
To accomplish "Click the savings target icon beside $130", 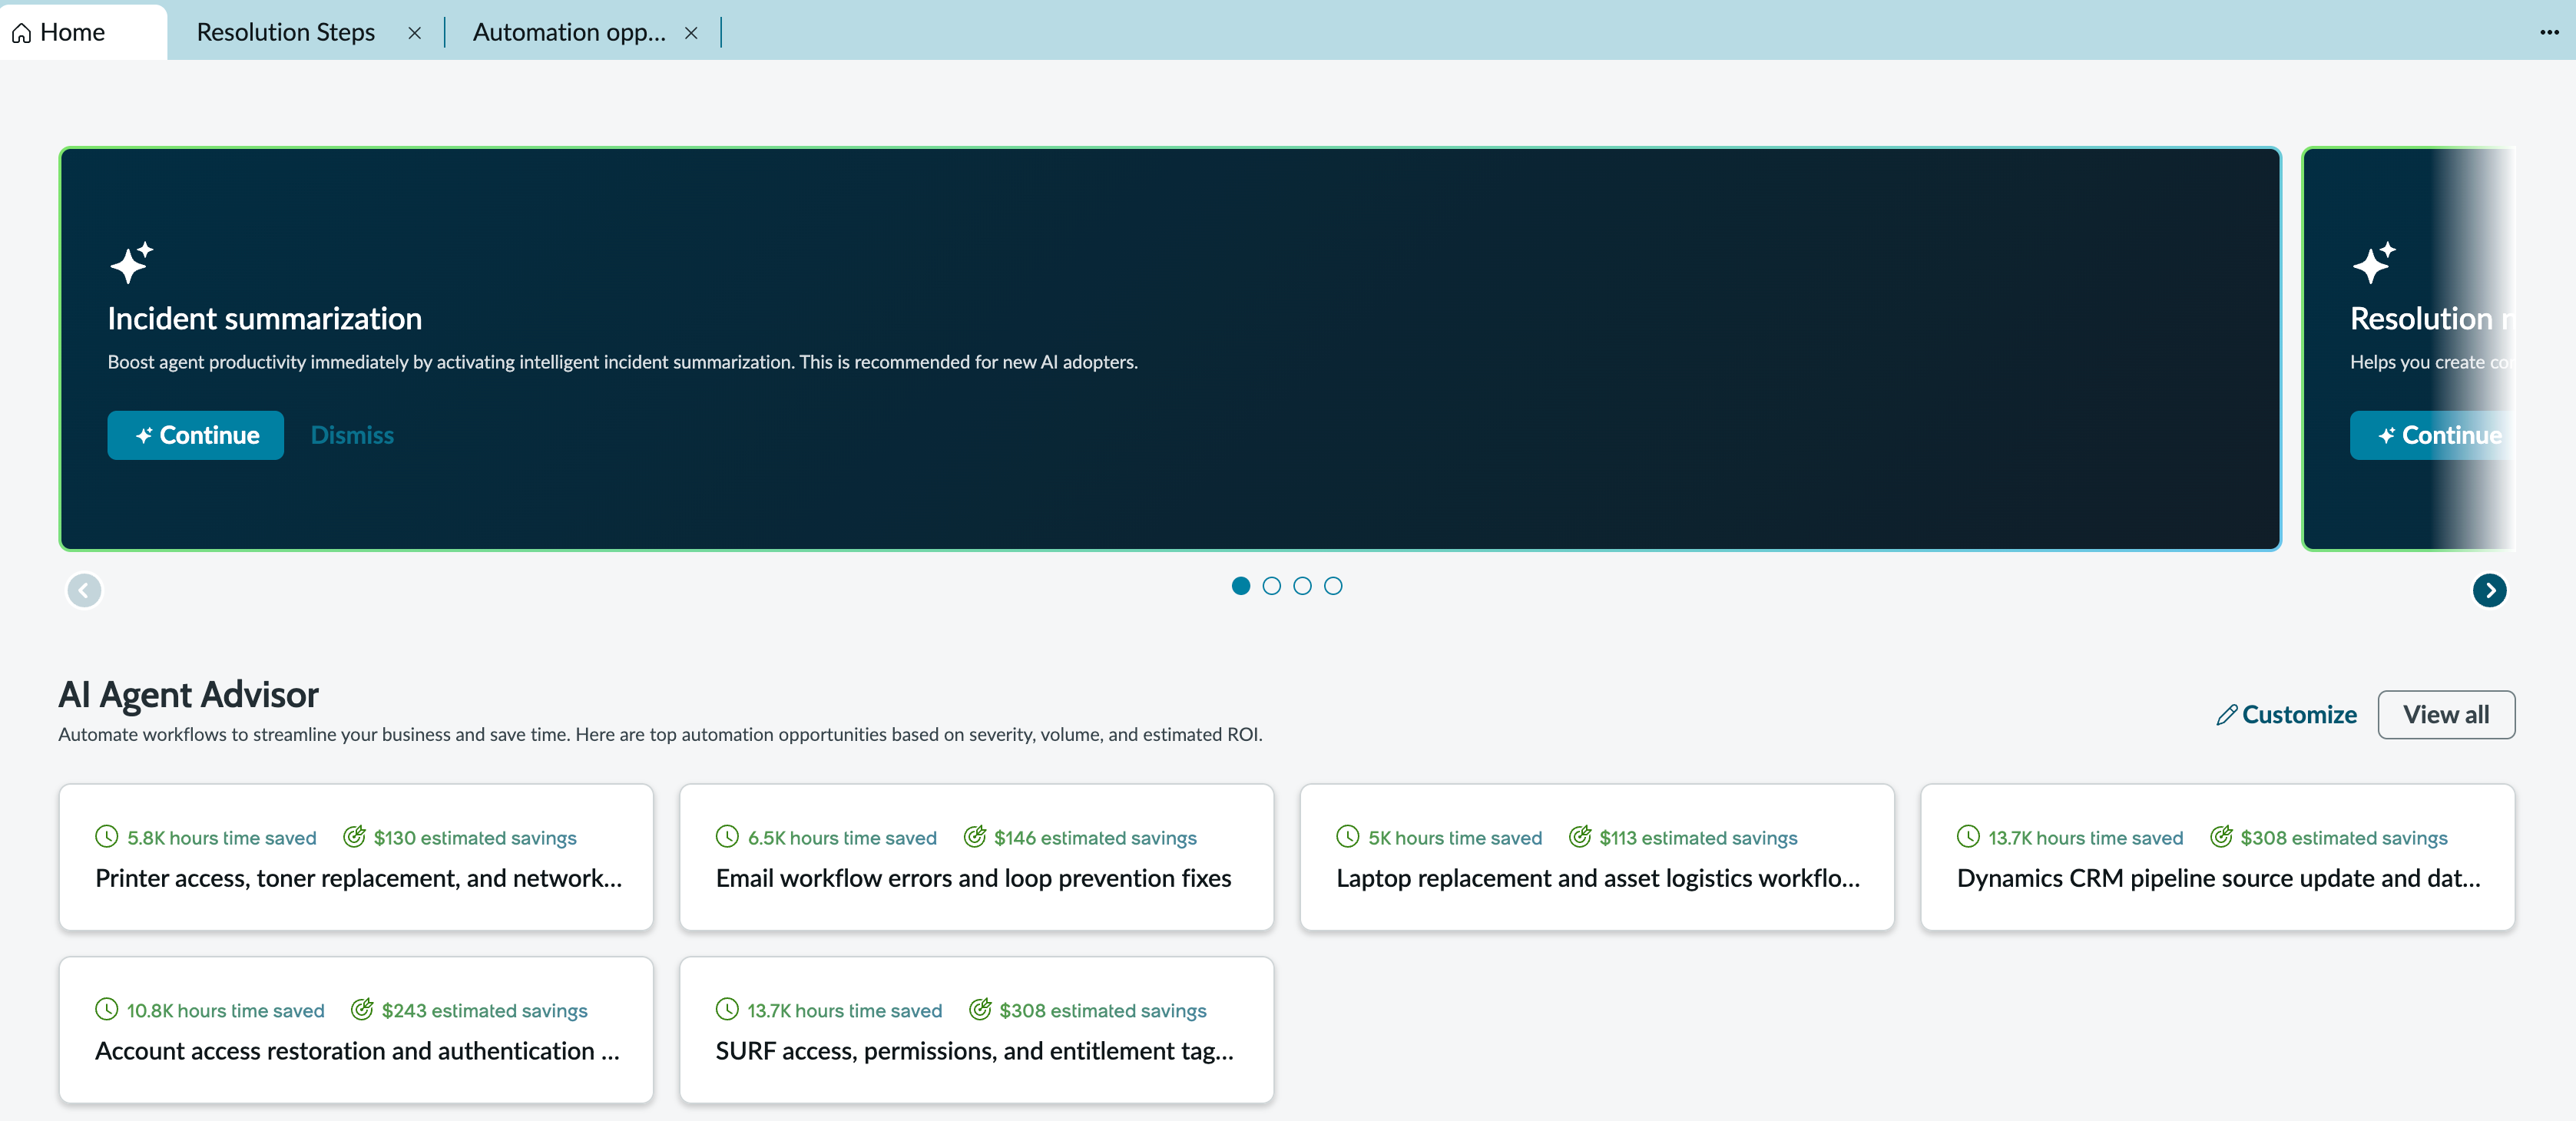I will click(x=354, y=836).
